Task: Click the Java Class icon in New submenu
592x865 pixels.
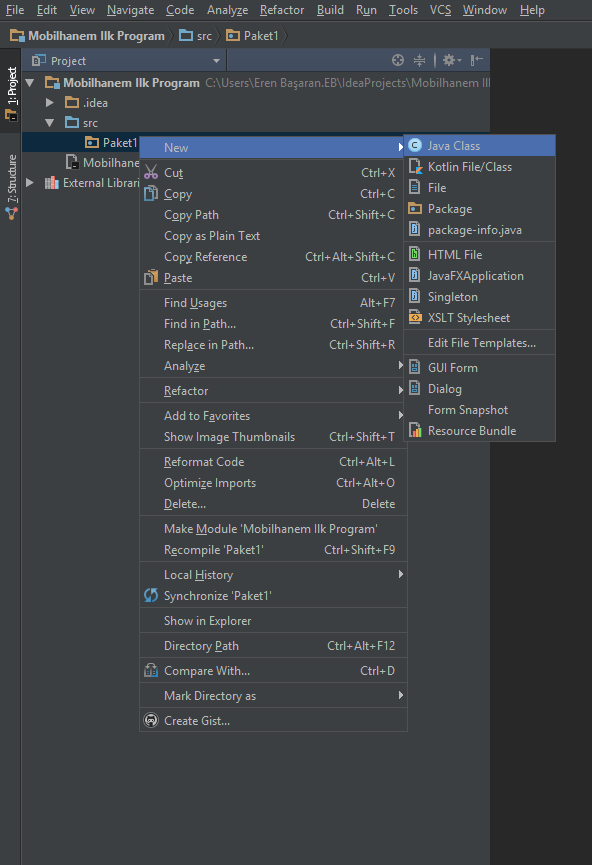Action: (x=415, y=146)
